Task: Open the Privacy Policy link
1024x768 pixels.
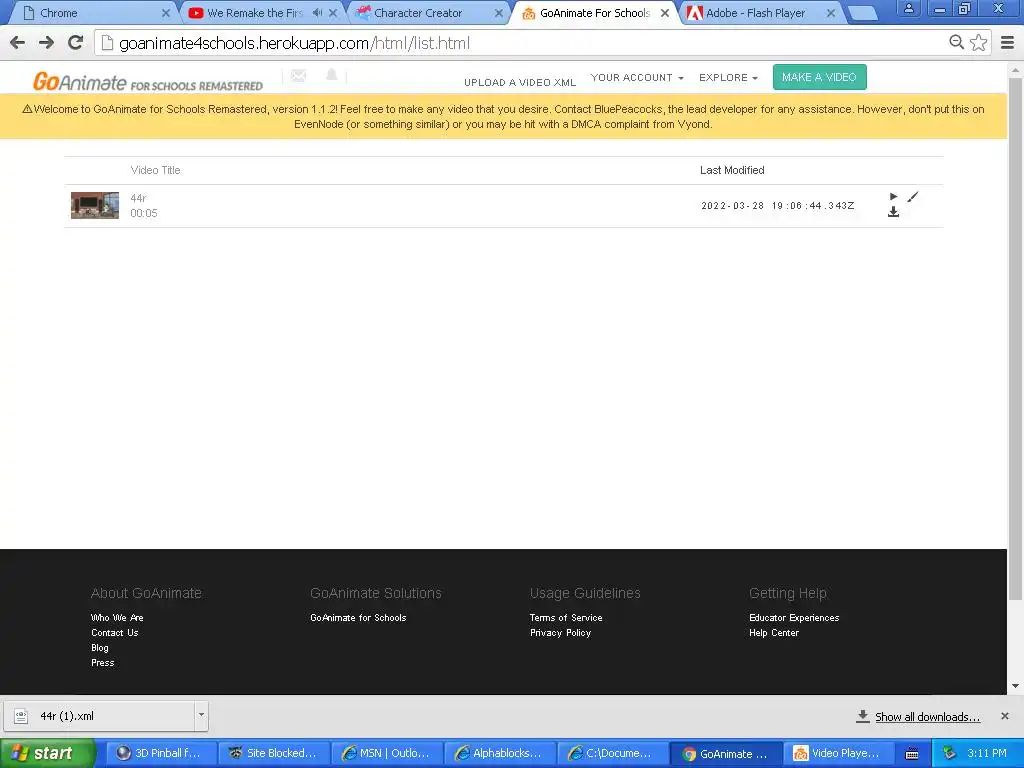Action: click(560, 633)
